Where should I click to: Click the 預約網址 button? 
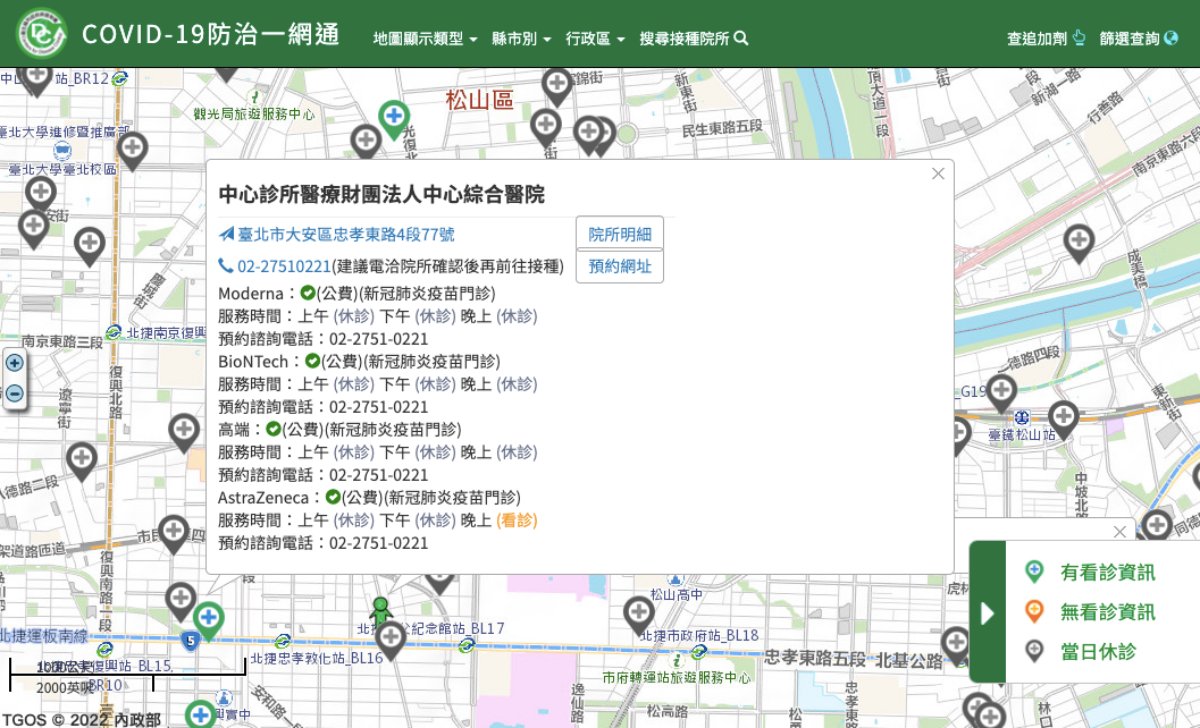pyautogui.click(x=619, y=266)
